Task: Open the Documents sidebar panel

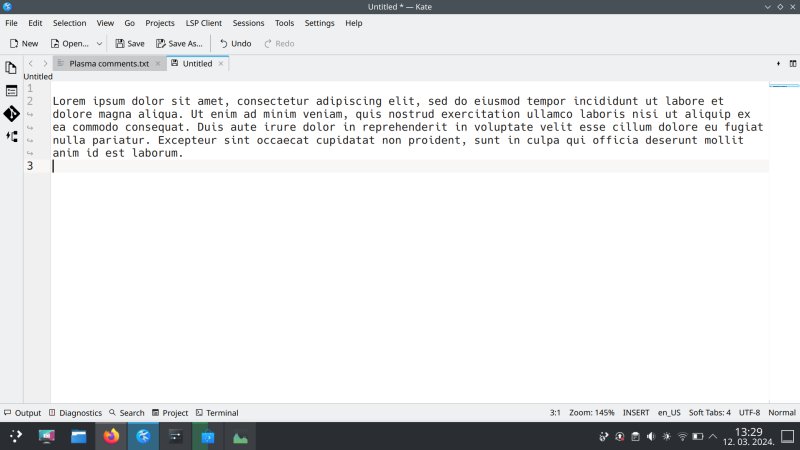Action: (x=11, y=68)
